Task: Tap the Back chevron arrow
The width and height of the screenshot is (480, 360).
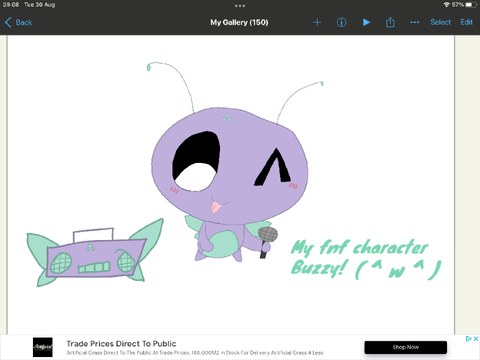Action: click(8, 22)
